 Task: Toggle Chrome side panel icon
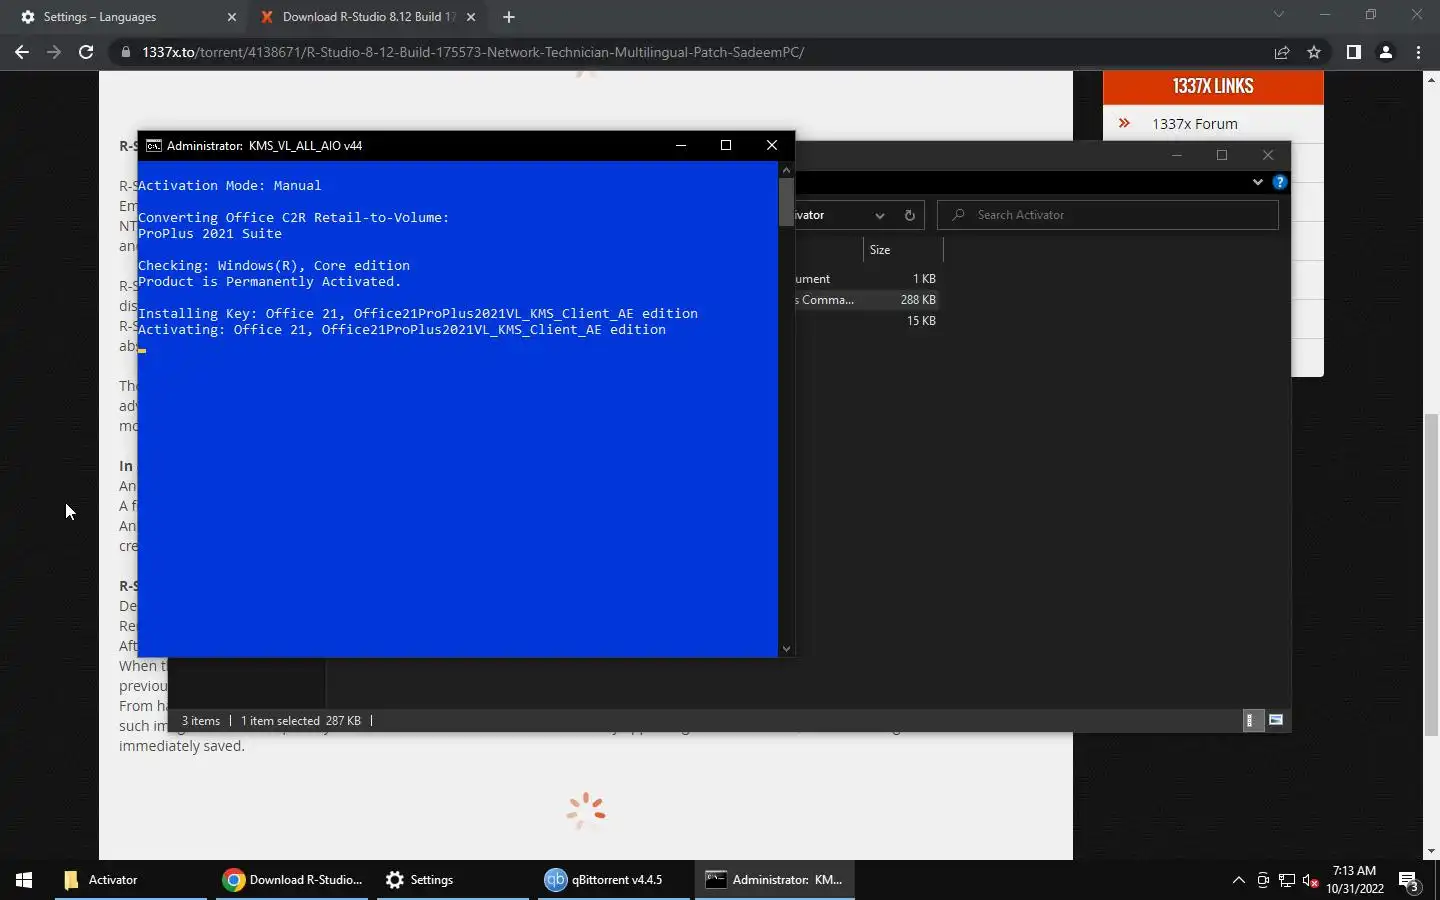[1353, 52]
